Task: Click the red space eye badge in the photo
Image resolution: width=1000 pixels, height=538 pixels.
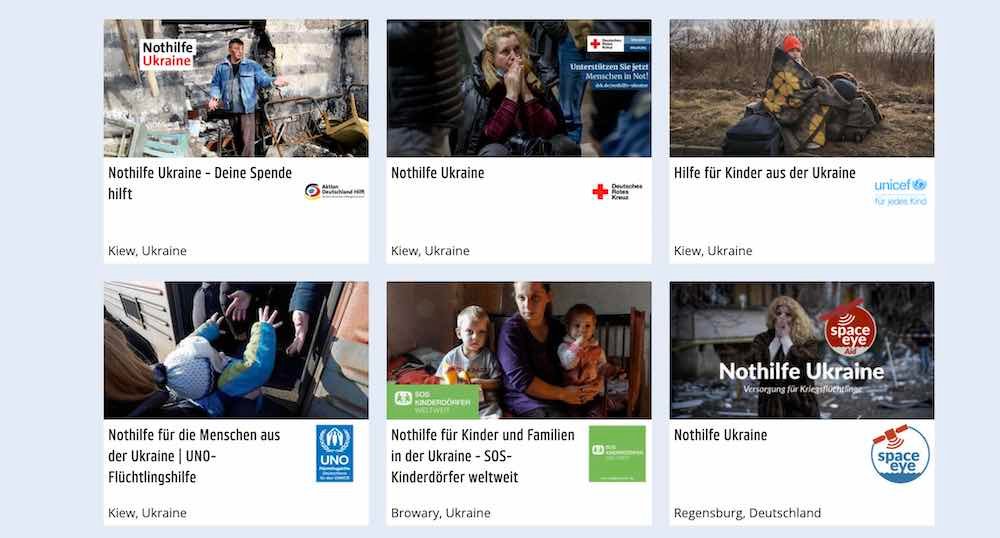Action: (x=848, y=328)
